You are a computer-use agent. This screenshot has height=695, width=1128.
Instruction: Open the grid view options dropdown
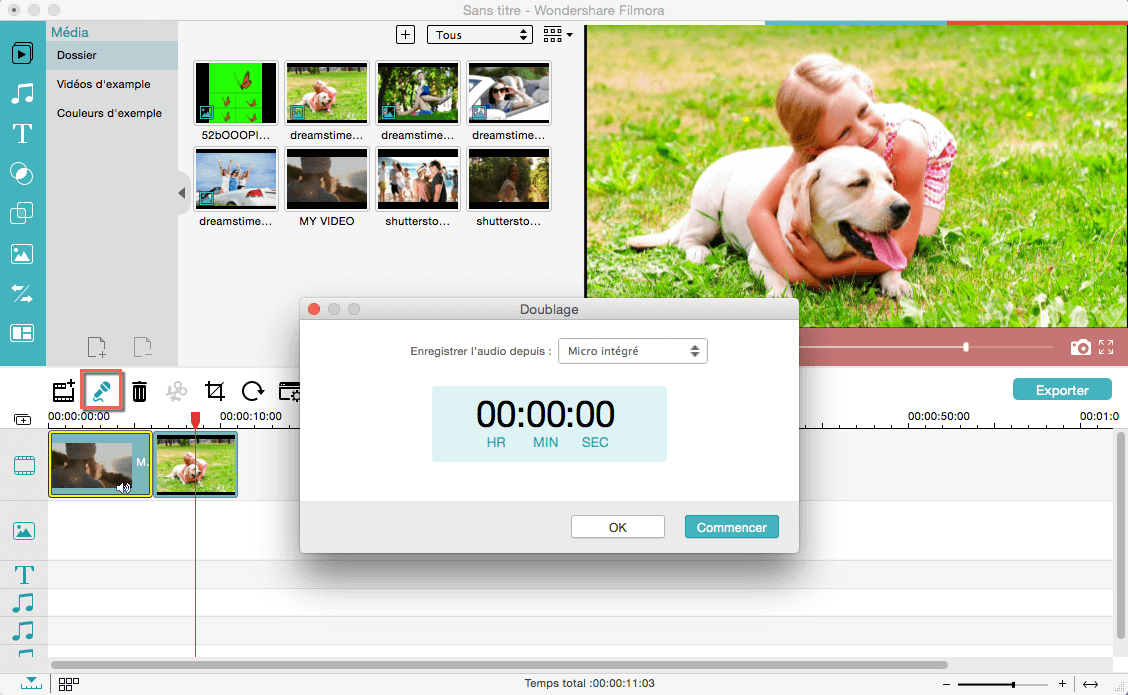pyautogui.click(x=557, y=35)
